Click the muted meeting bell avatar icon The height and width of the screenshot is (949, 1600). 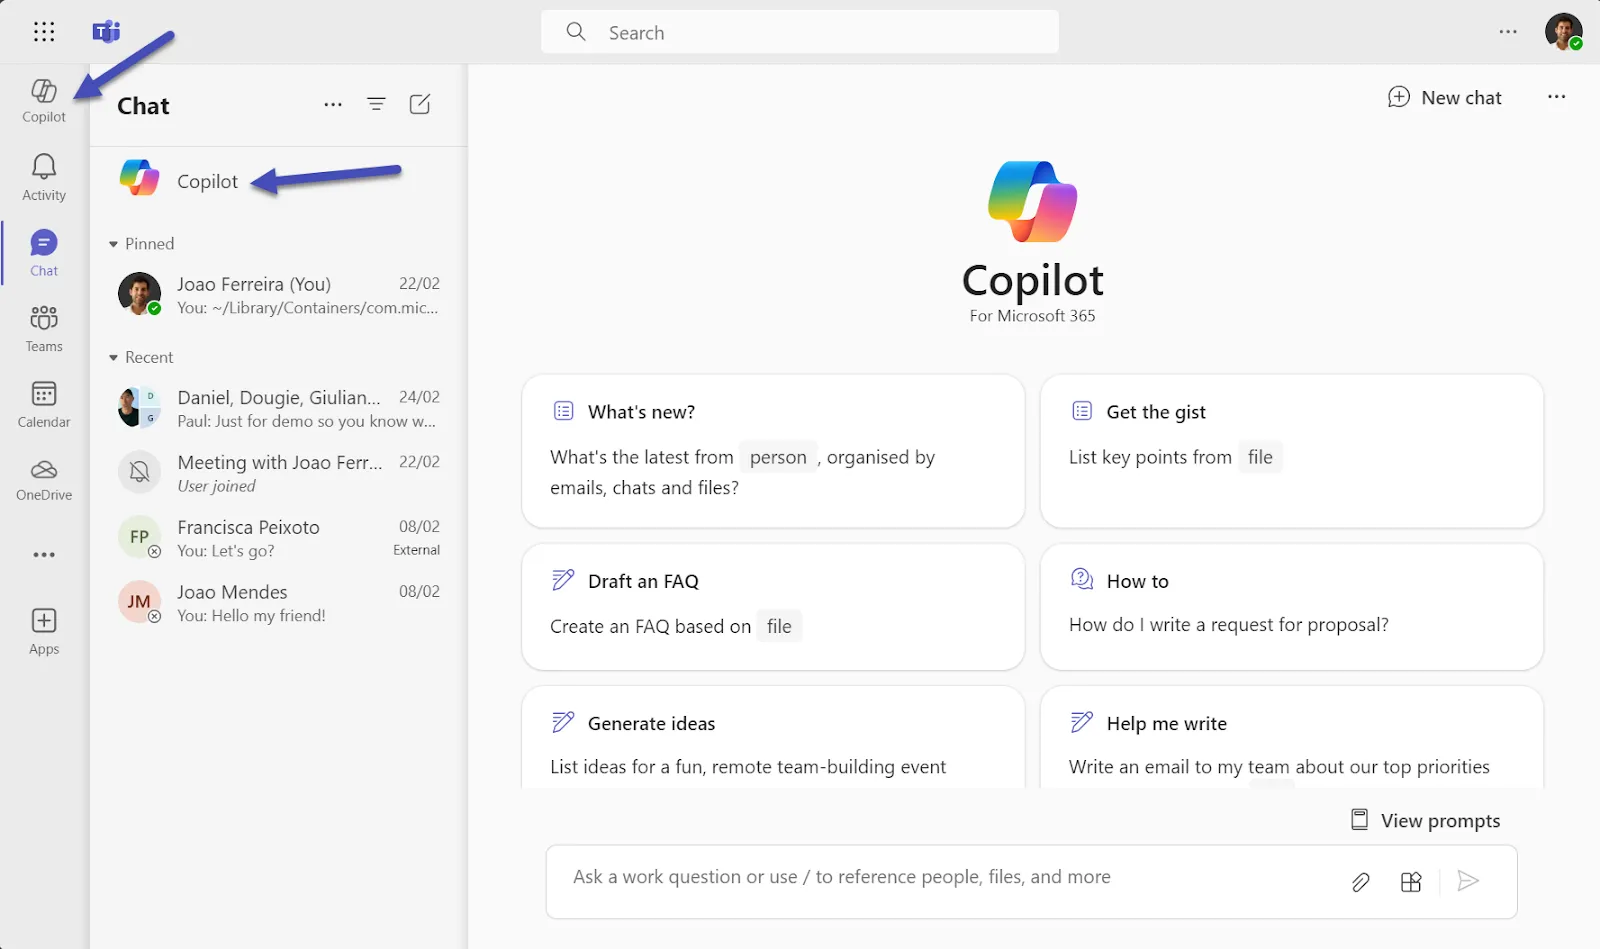(139, 472)
